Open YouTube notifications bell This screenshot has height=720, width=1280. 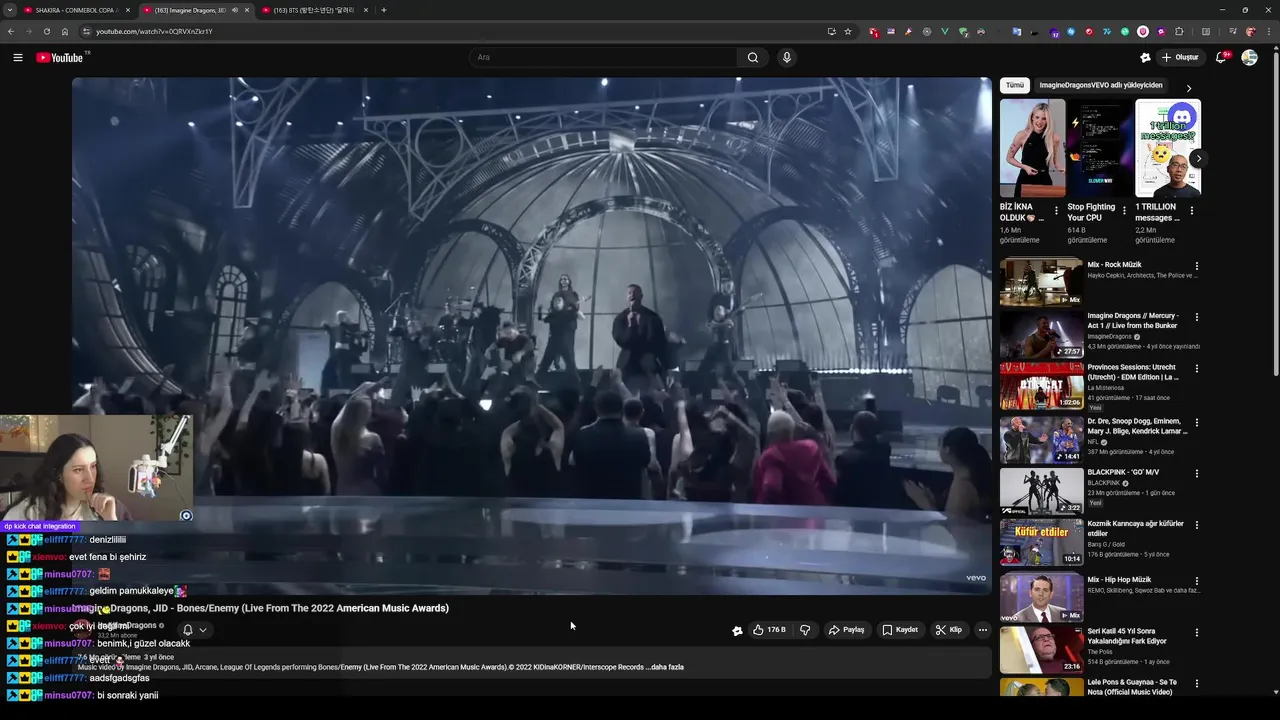pos(1221,57)
